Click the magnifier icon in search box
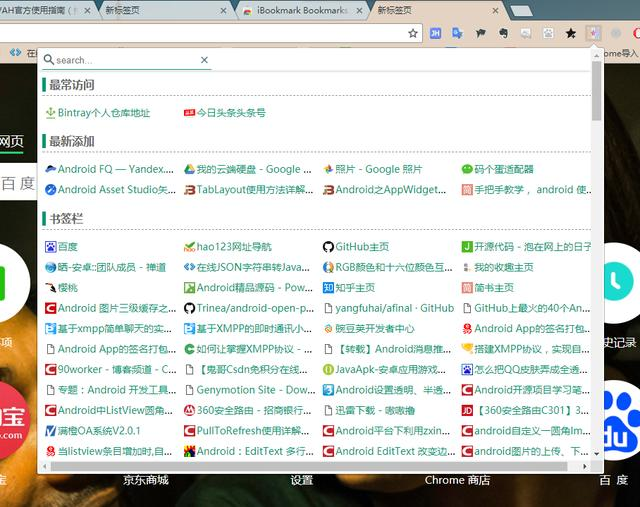 (x=49, y=60)
